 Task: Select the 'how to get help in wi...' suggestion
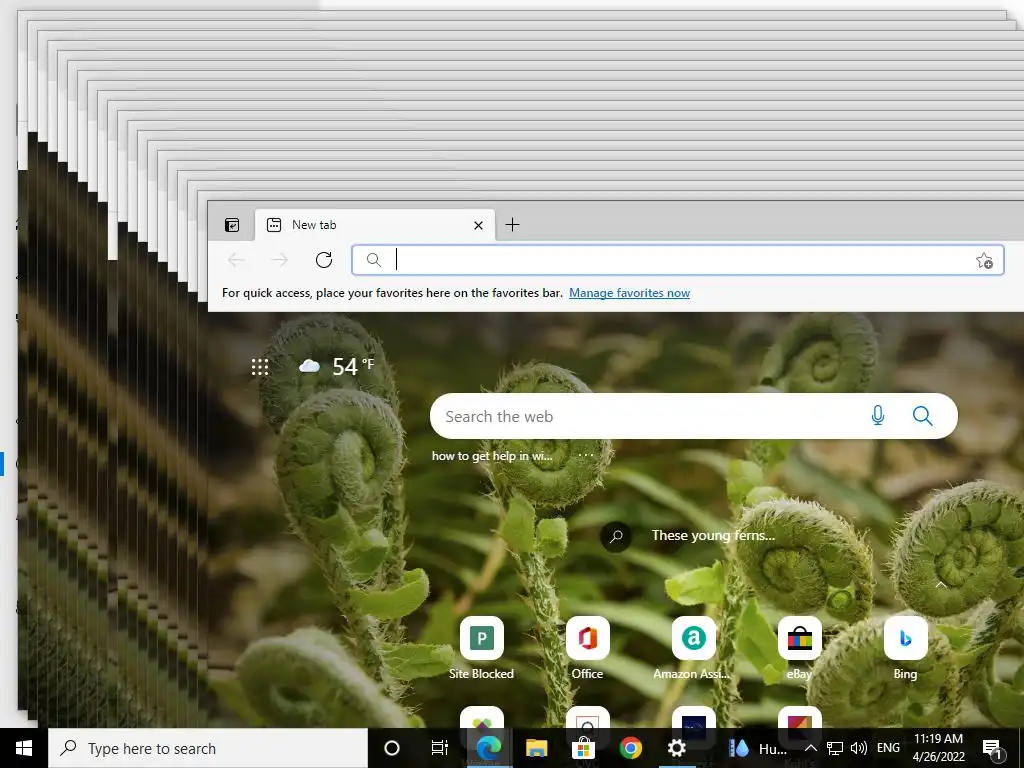pos(492,456)
